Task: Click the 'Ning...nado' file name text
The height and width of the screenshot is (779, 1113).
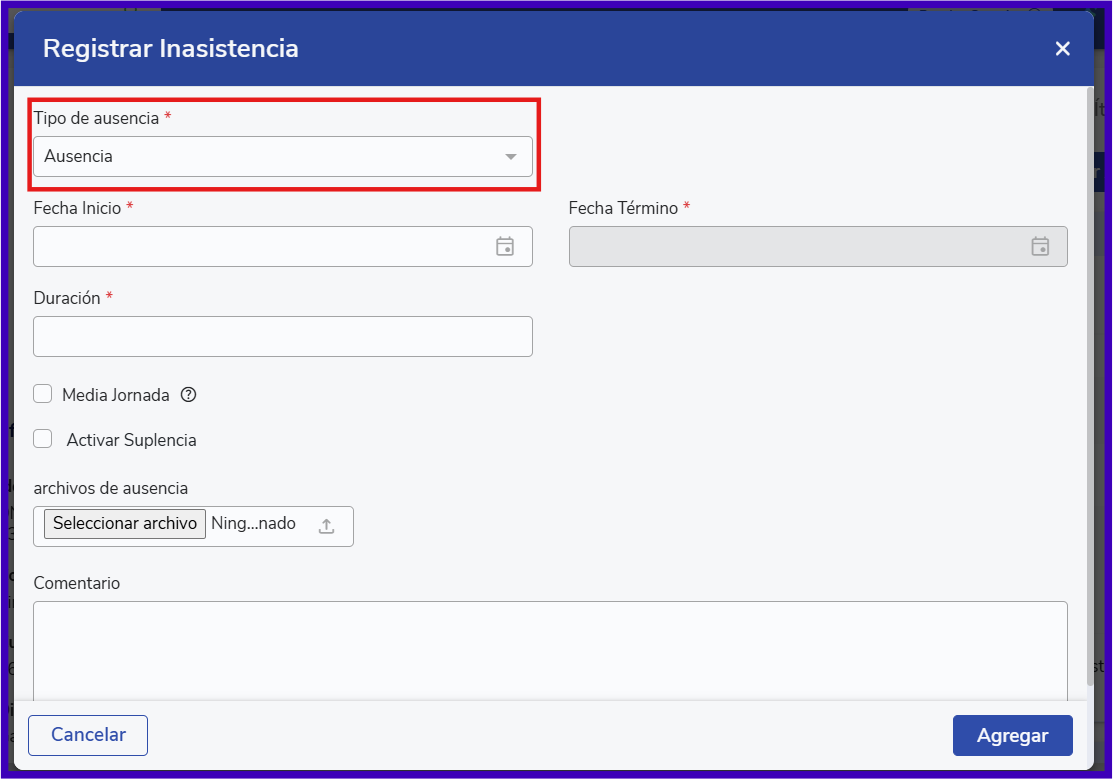Action: click(x=253, y=524)
